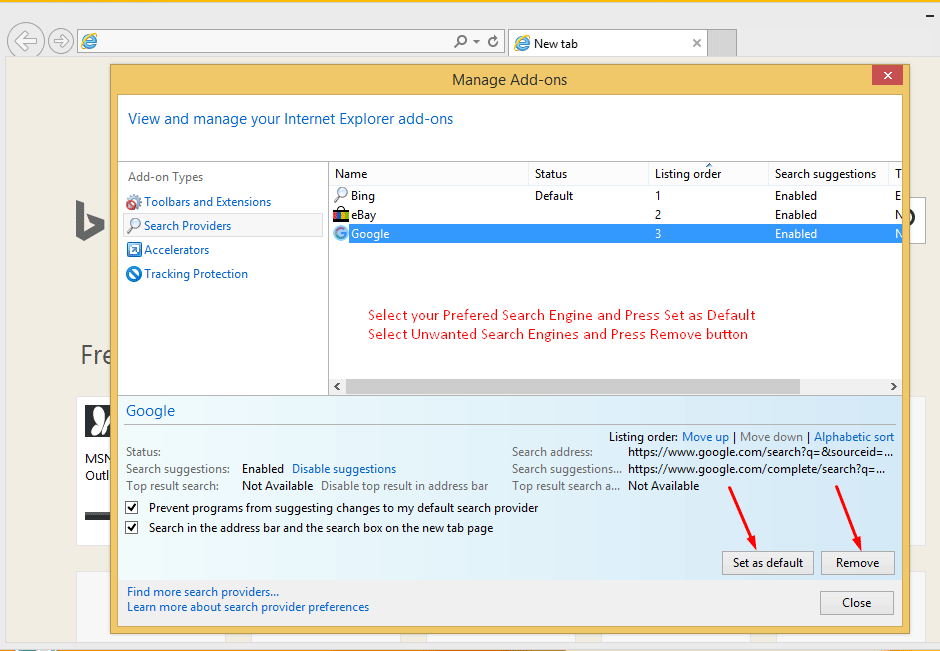The image size is (940, 651).
Task: Click the left arrow of horizontal scrollbar
Action: point(338,387)
